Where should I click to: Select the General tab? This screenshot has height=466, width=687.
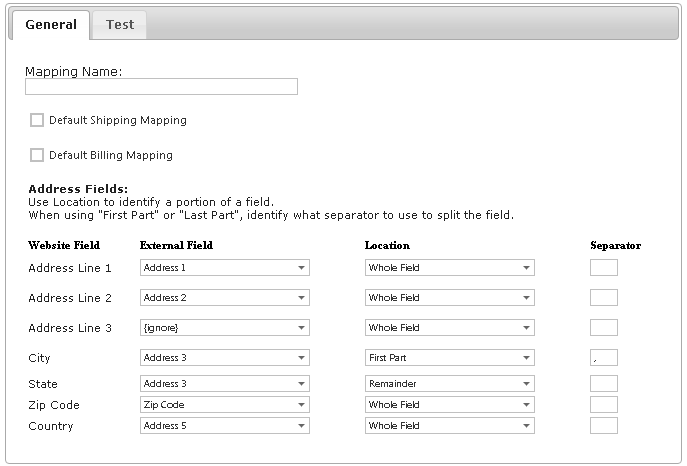pos(50,25)
